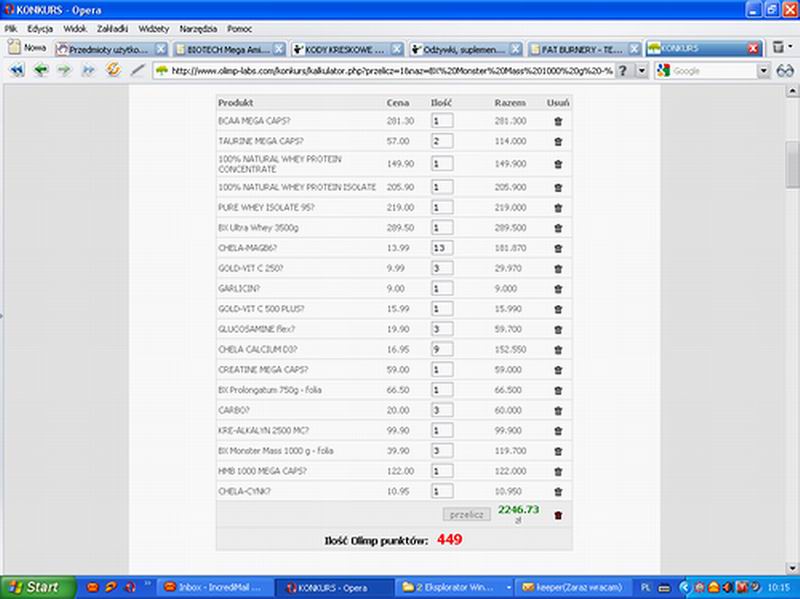
Task: Open the Widok menu
Action: coord(75,29)
